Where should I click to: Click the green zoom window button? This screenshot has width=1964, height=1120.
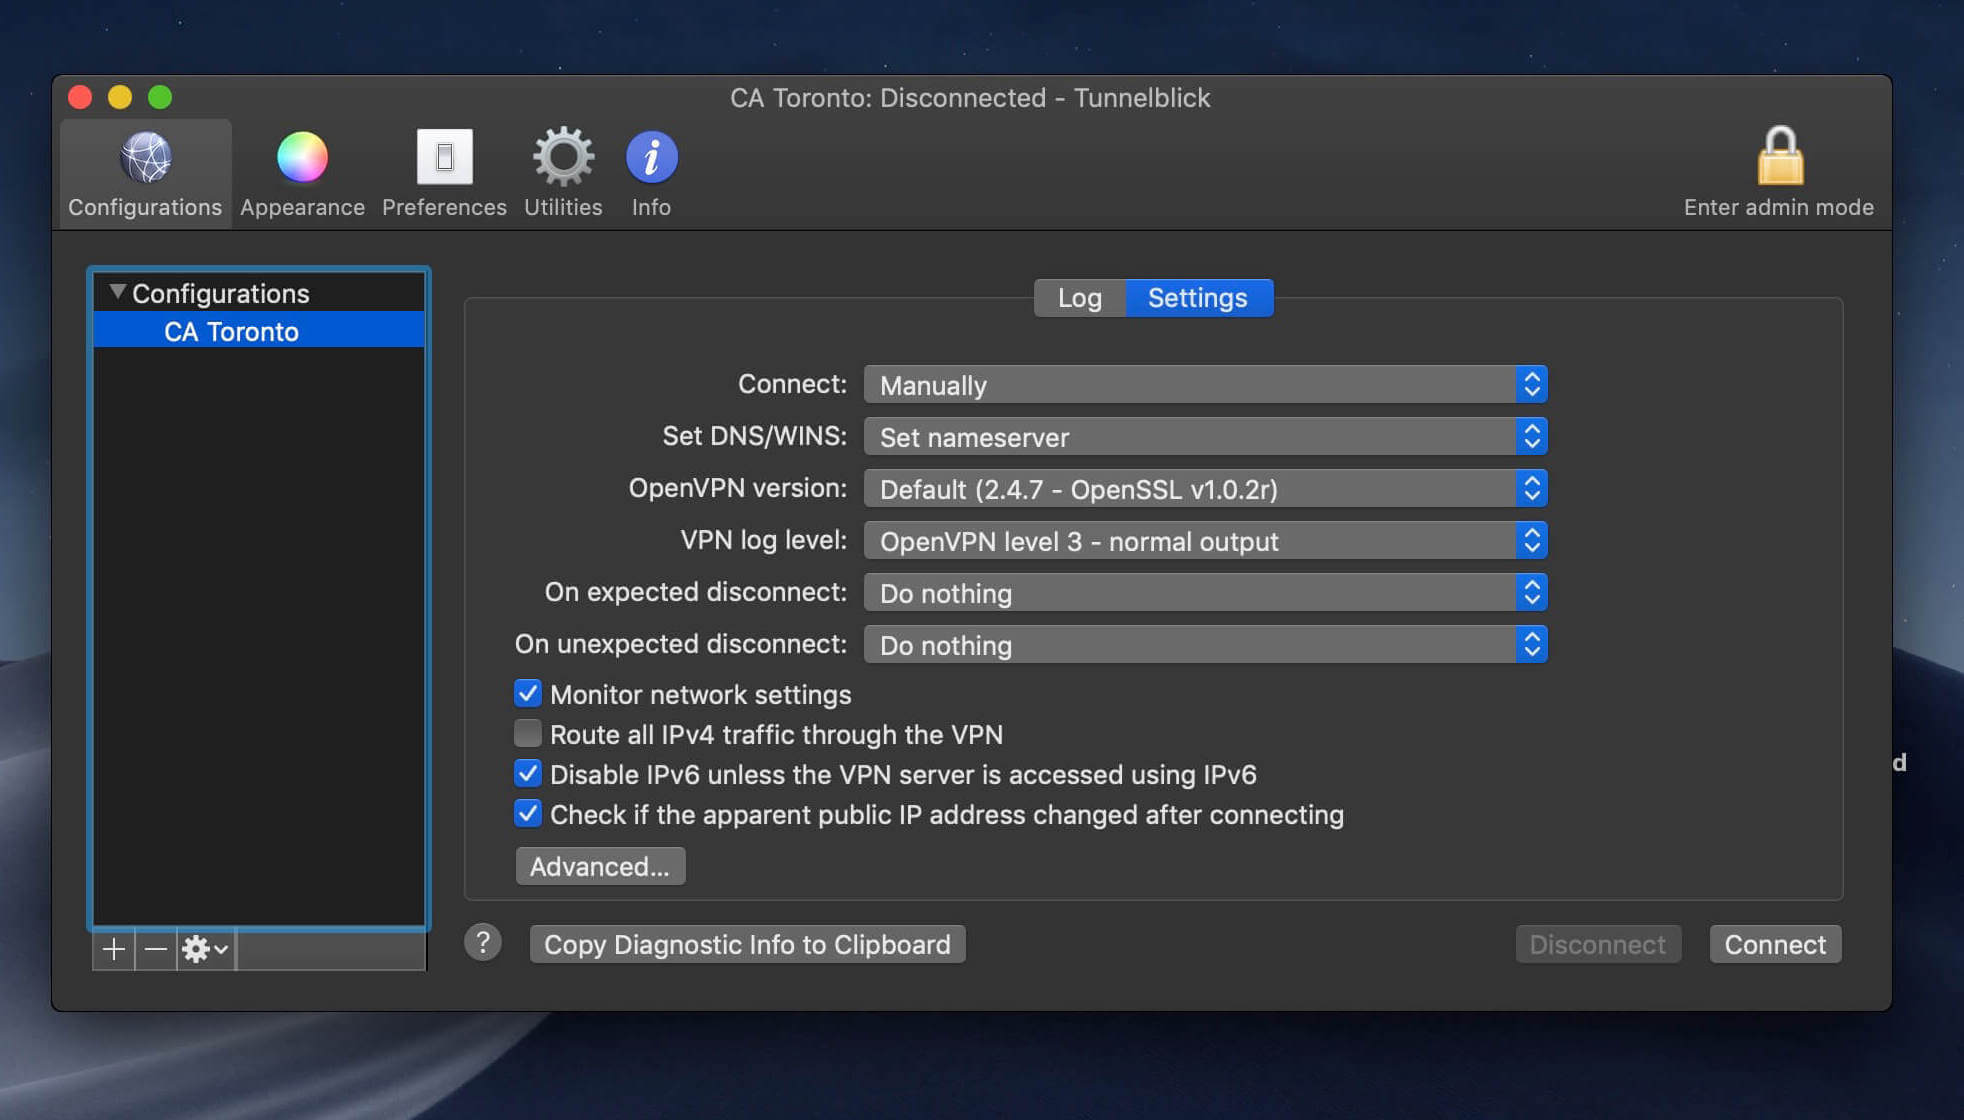tap(160, 97)
